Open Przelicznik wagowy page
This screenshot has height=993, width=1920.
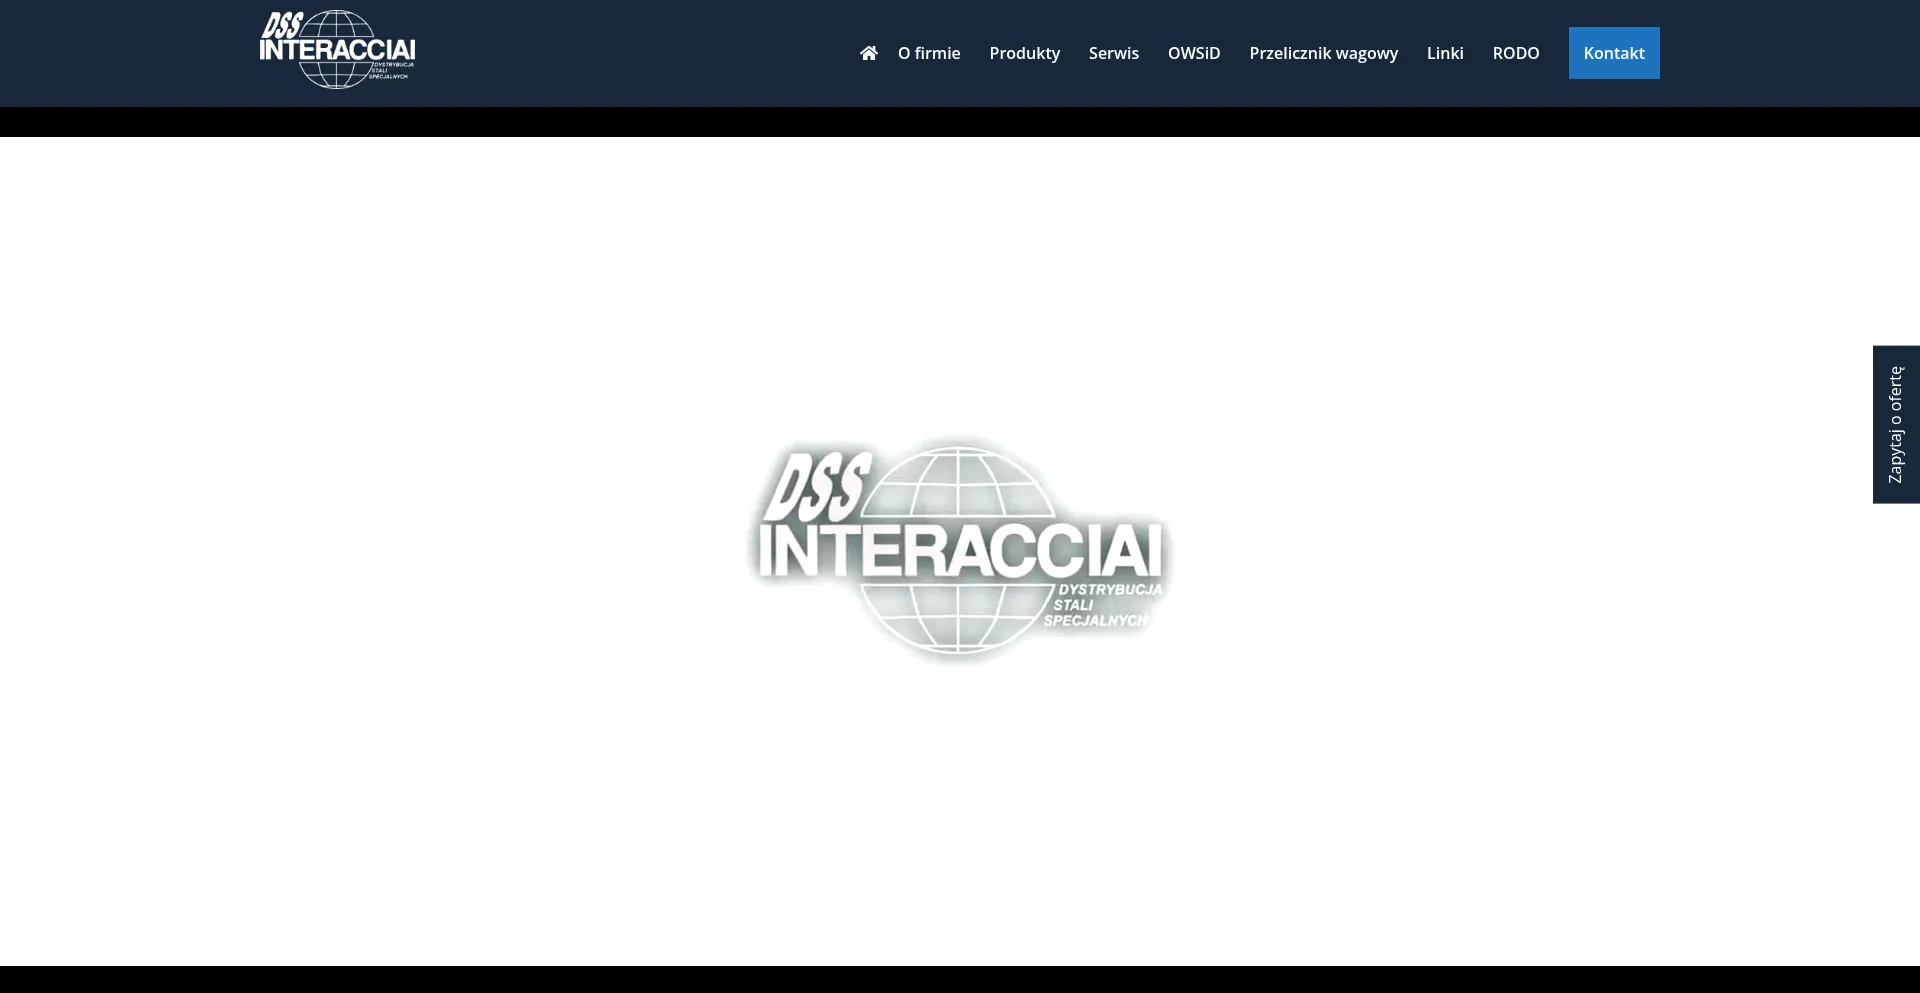[1323, 53]
